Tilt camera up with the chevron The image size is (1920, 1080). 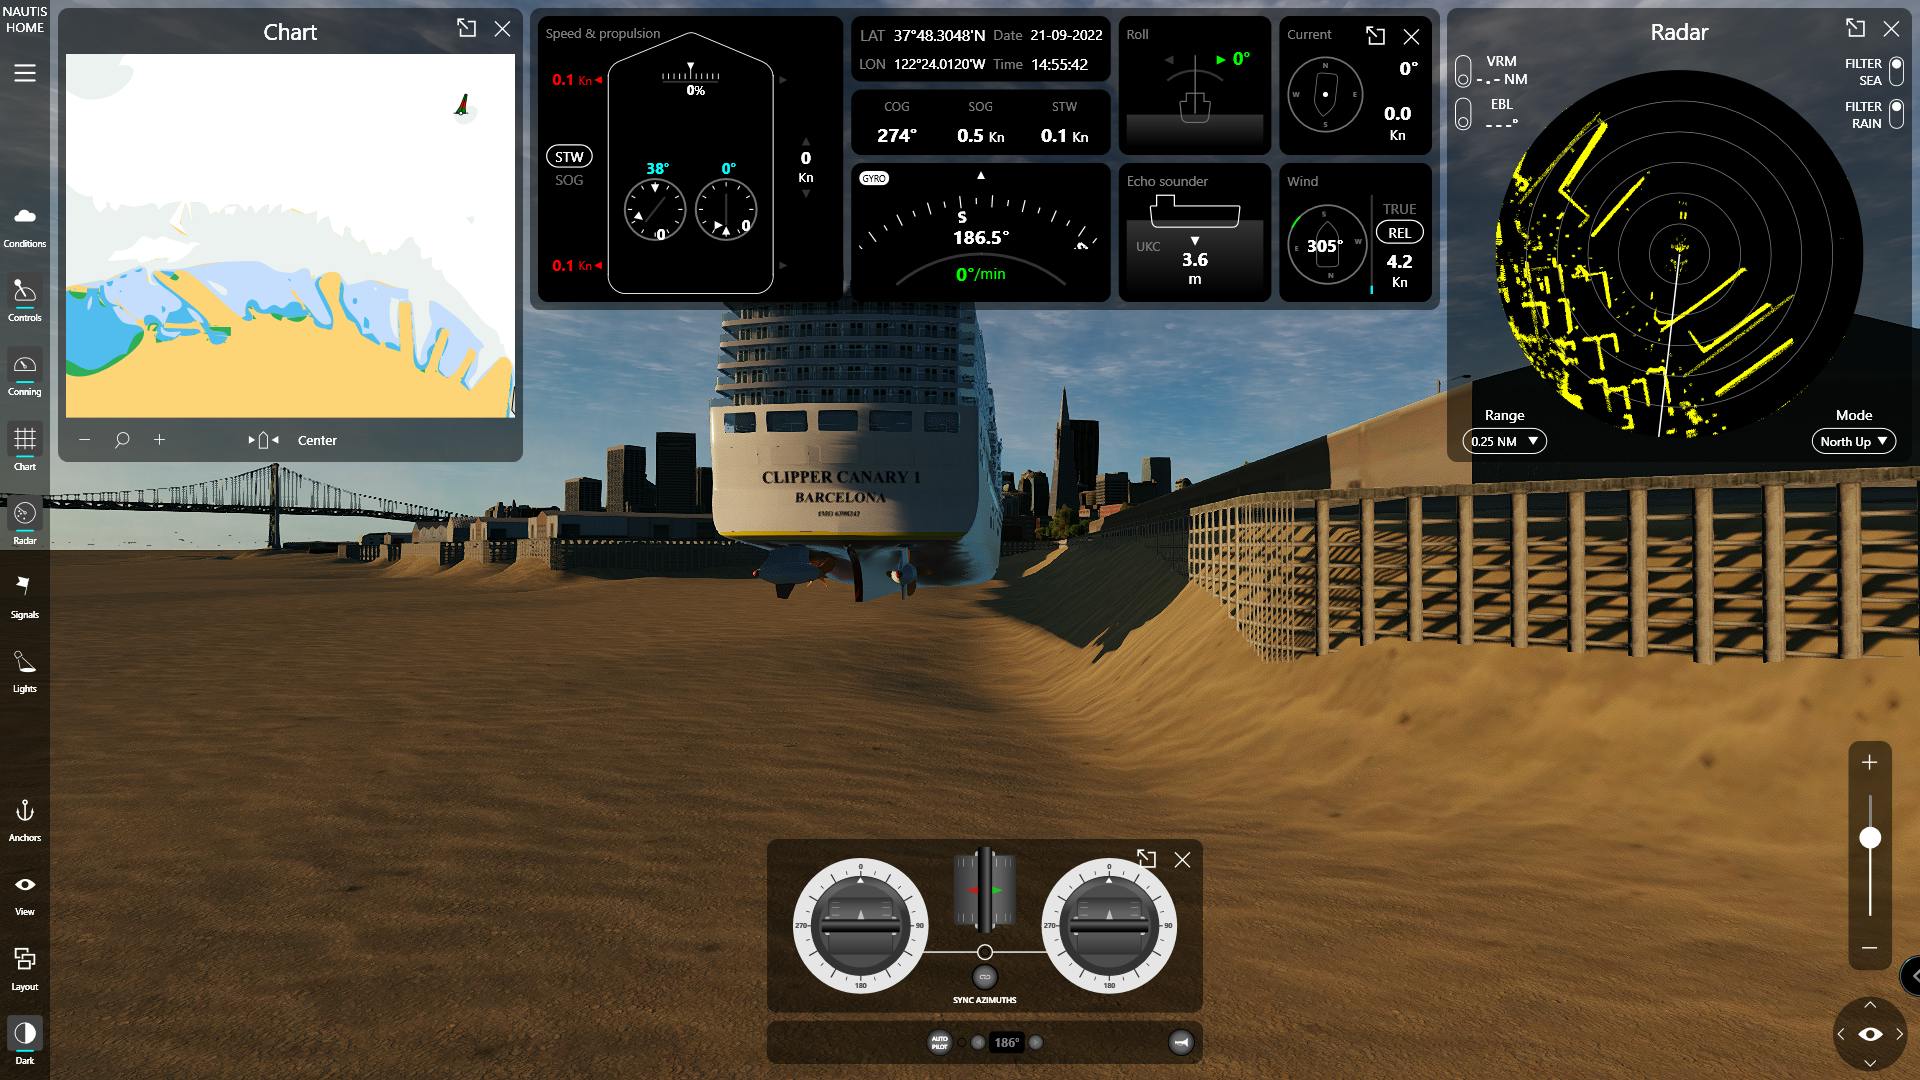[1870, 1005]
